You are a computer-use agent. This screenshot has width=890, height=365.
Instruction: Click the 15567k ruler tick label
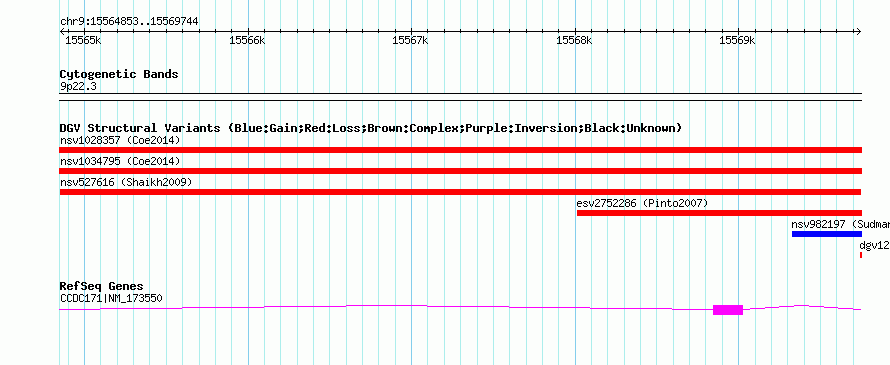(x=410, y=40)
